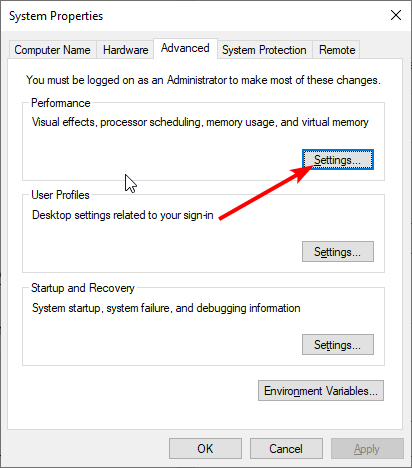The image size is (412, 468).
Task: Open the Hardware tab
Action: tap(125, 50)
